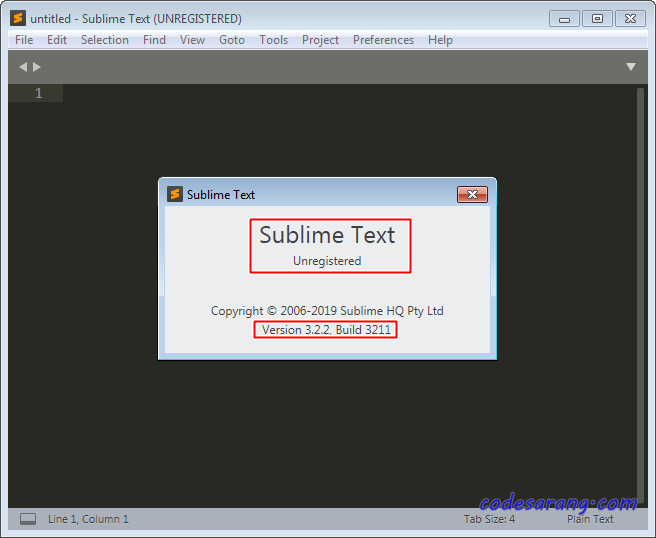The image size is (656, 538).
Task: Open the Goto menu
Action: [x=232, y=40]
